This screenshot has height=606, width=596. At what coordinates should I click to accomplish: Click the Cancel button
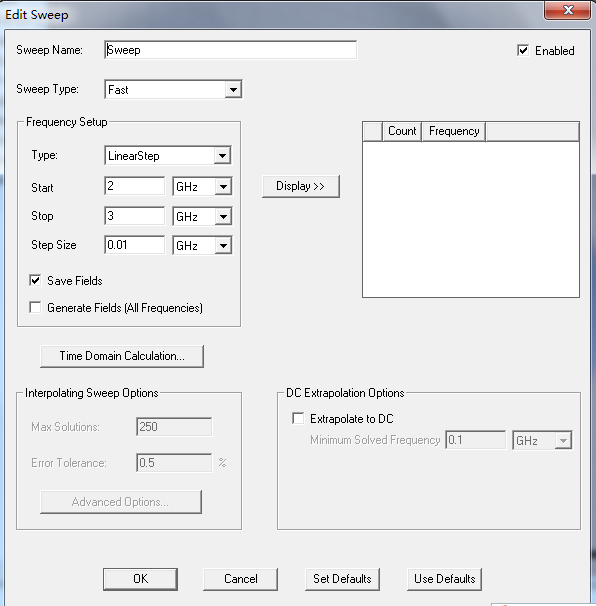[x=240, y=579]
